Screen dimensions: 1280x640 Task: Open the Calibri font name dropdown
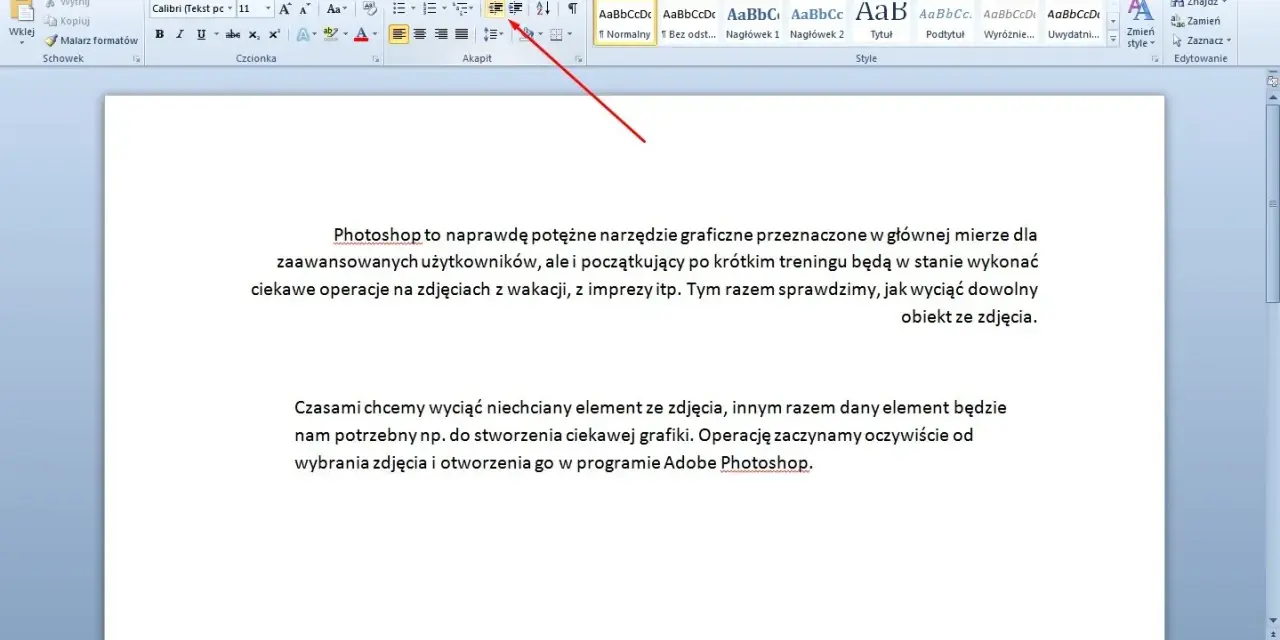(x=229, y=8)
